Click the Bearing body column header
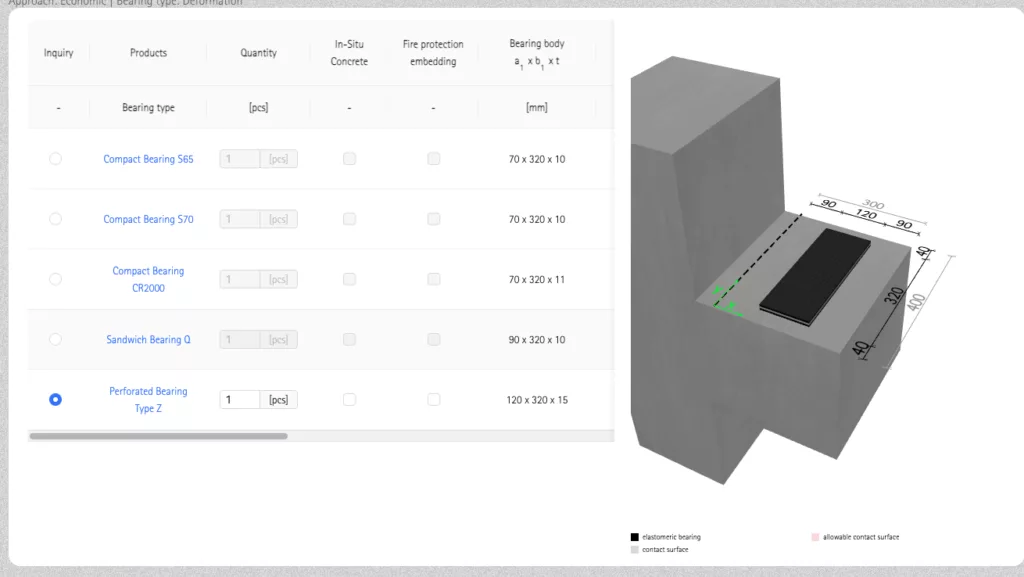The height and width of the screenshot is (577, 1024). point(537,53)
